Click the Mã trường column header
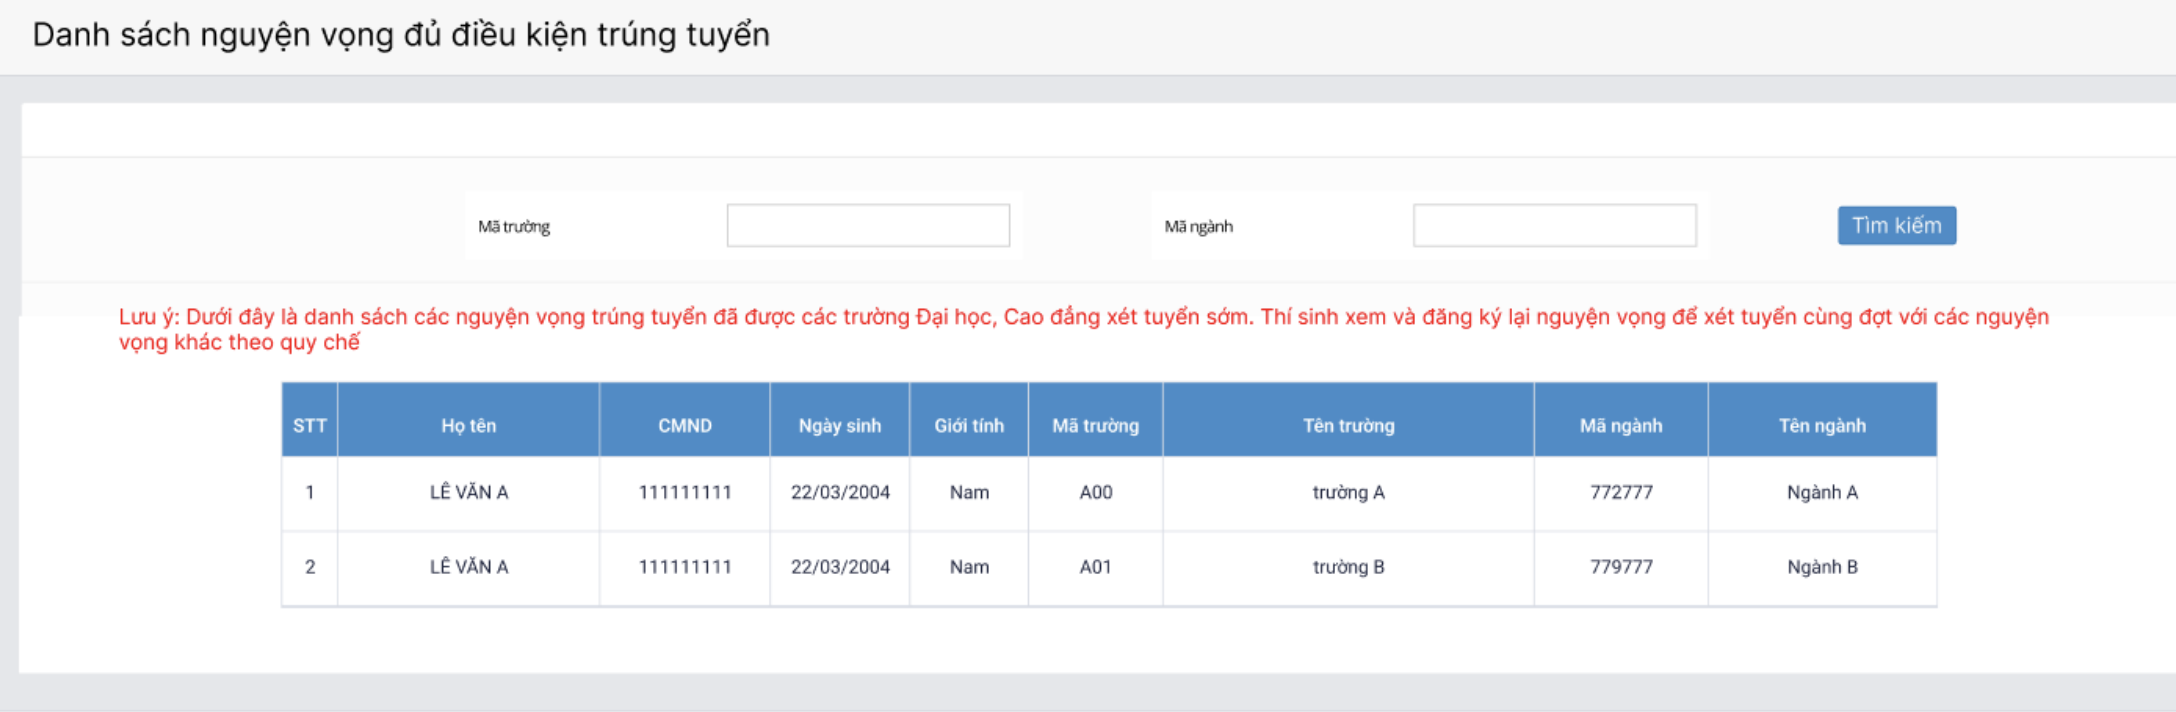This screenshot has height=712, width=2176. point(1095,426)
